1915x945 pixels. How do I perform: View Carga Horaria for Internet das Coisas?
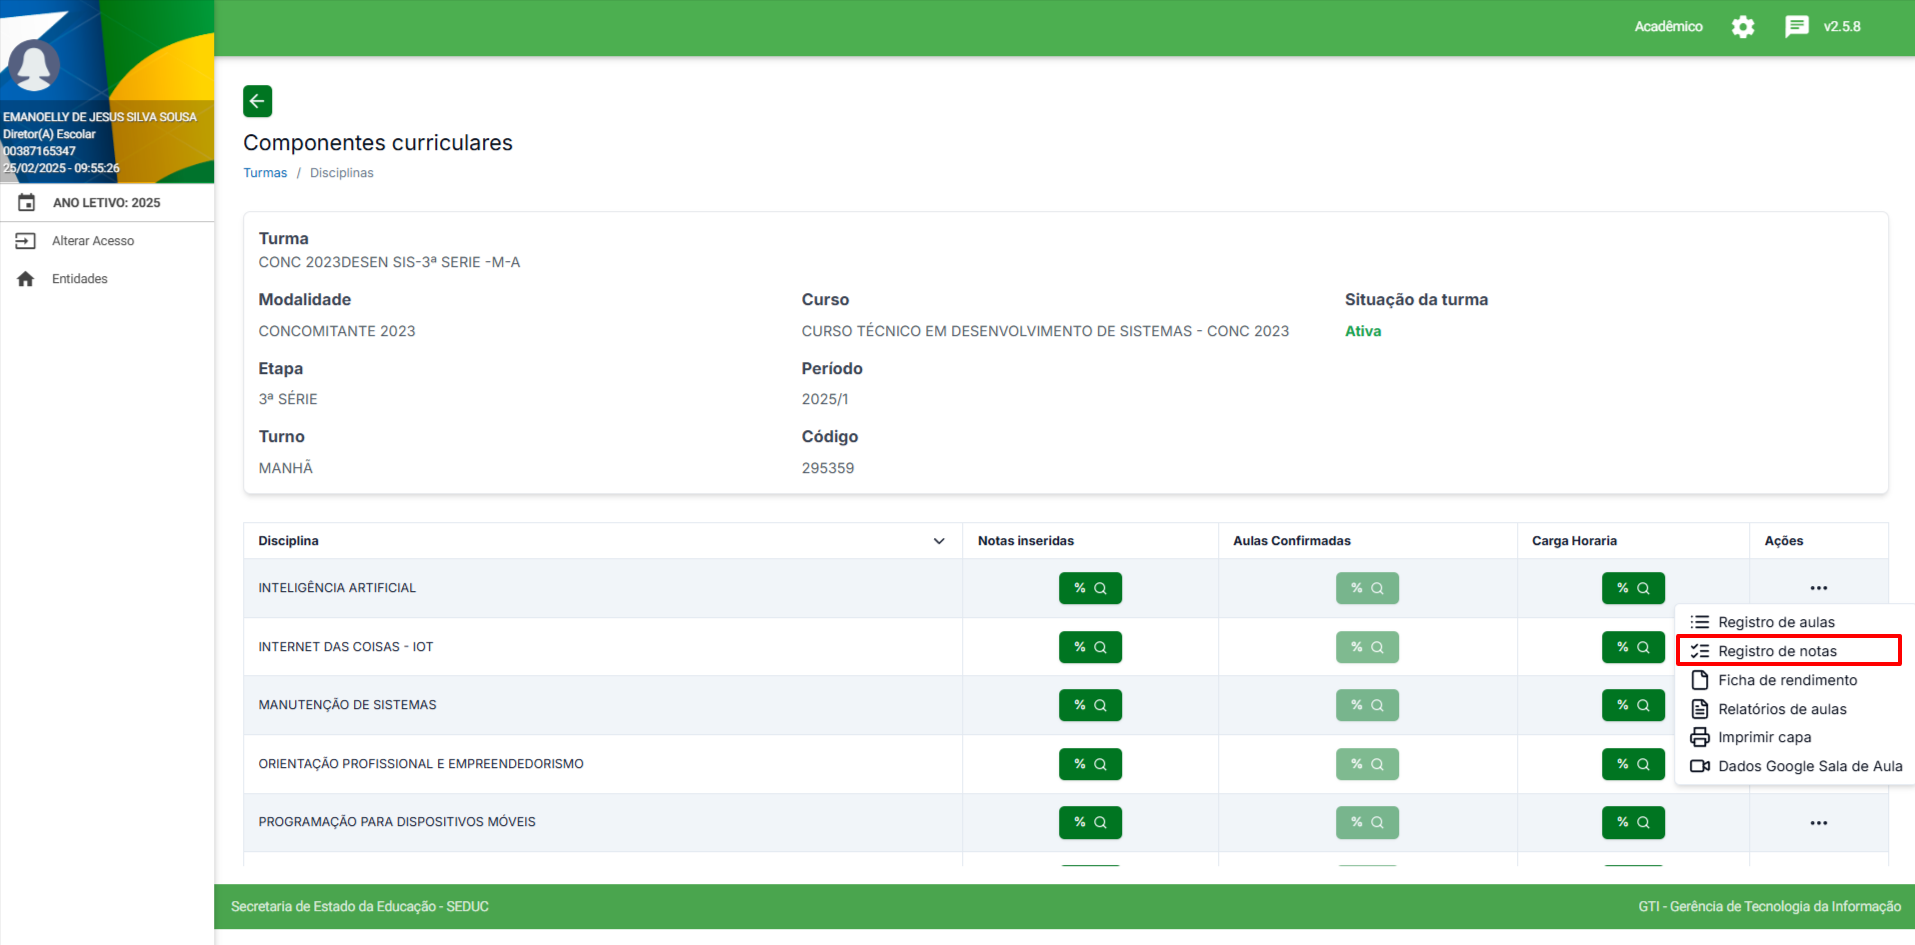point(1632,647)
